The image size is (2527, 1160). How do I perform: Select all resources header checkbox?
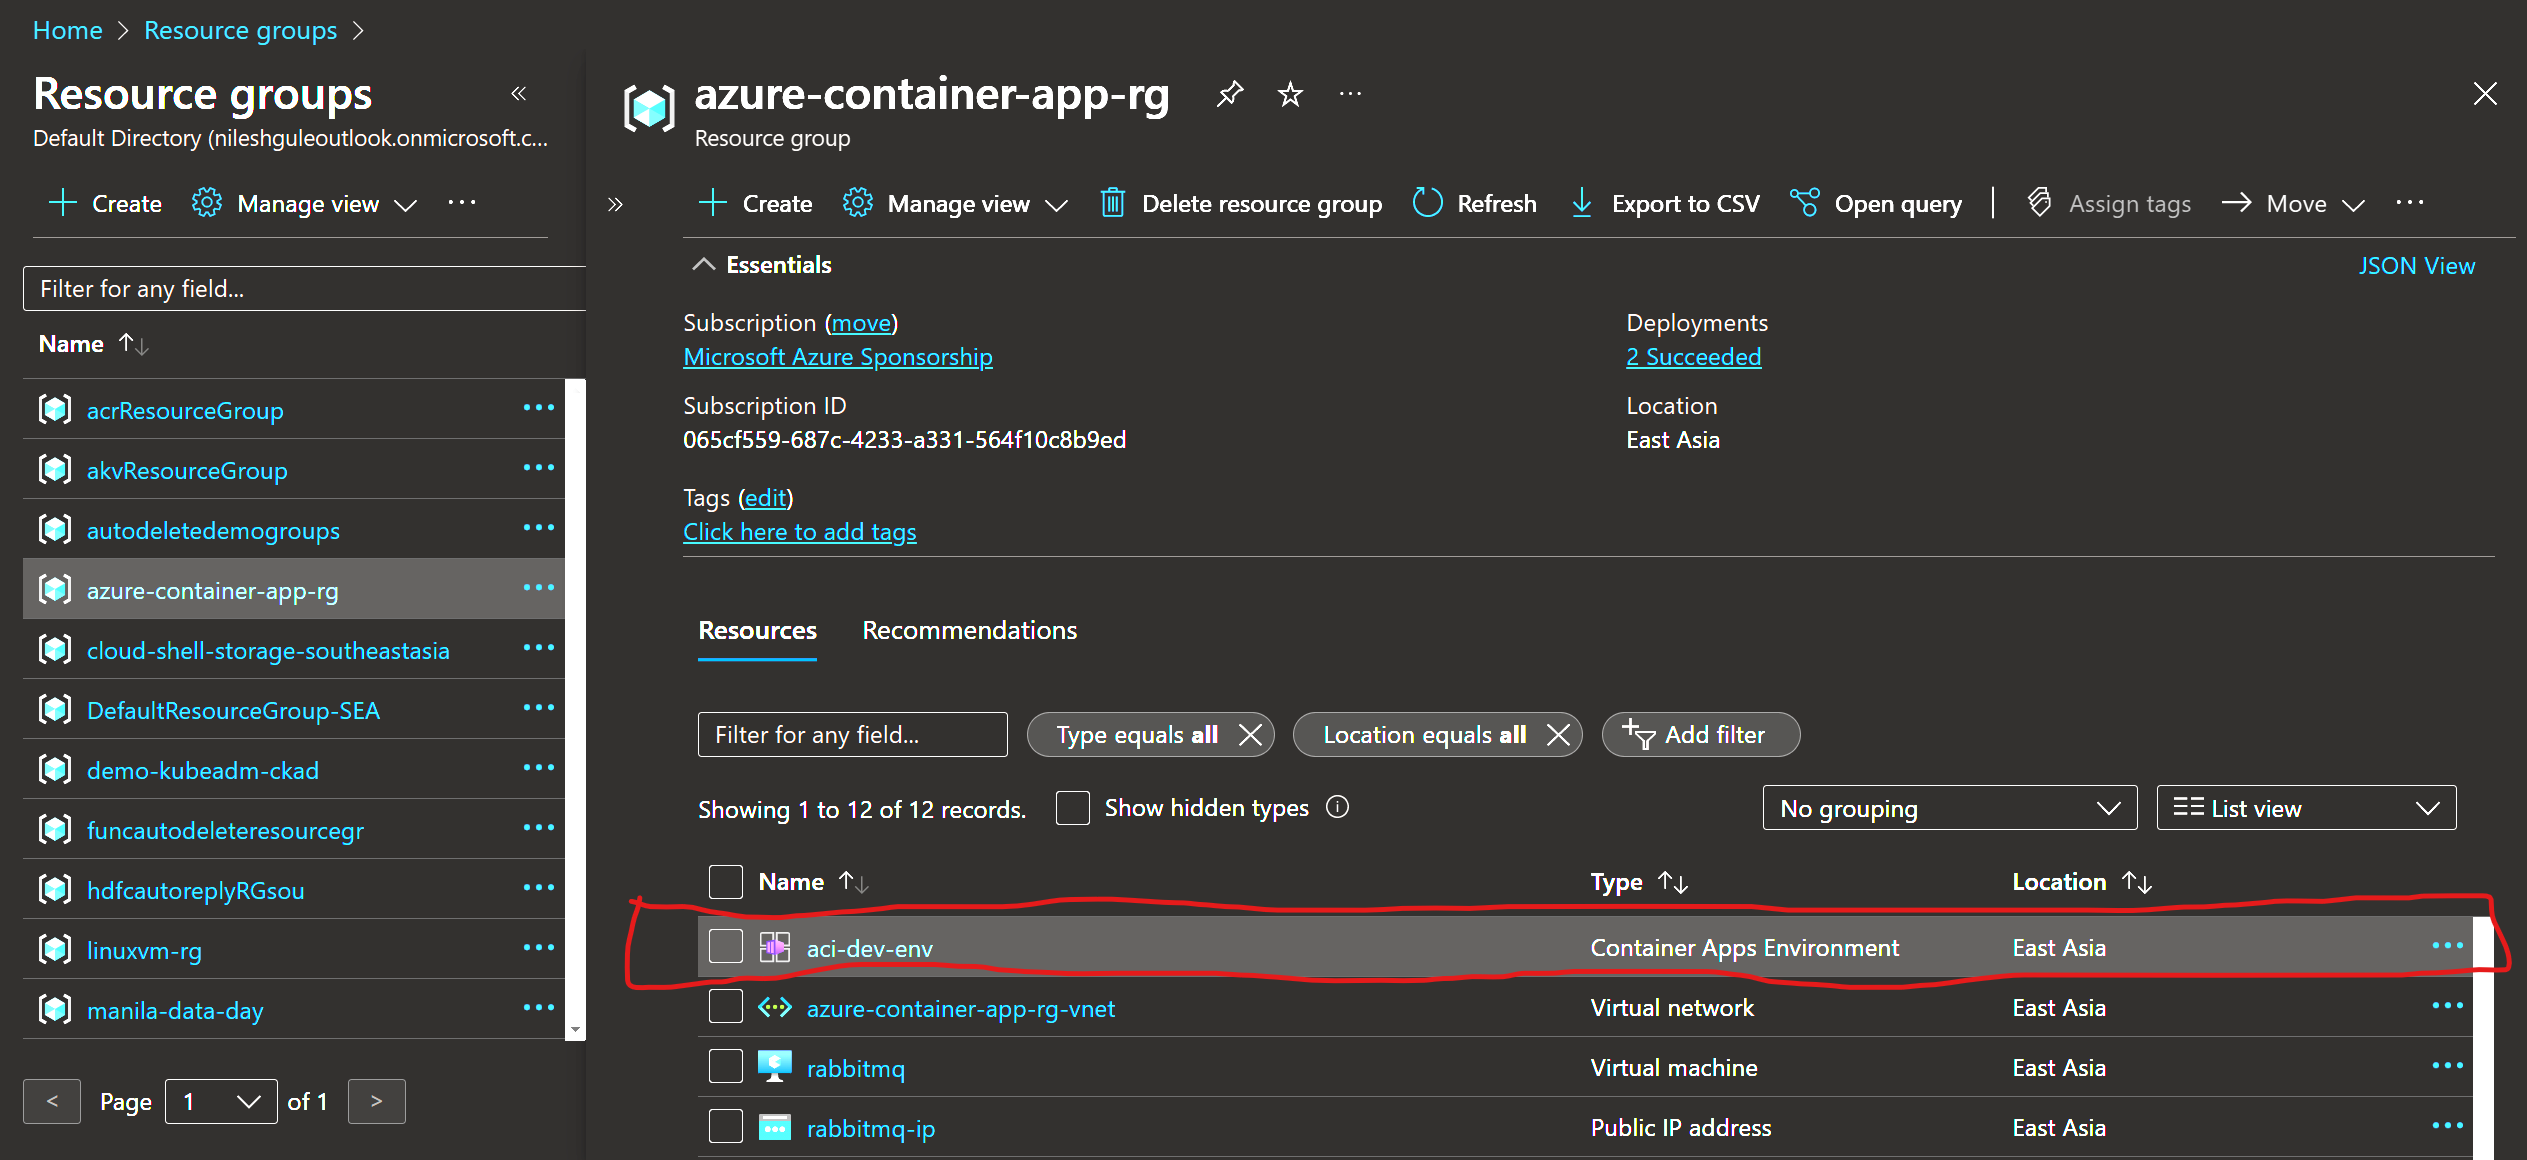(x=726, y=882)
